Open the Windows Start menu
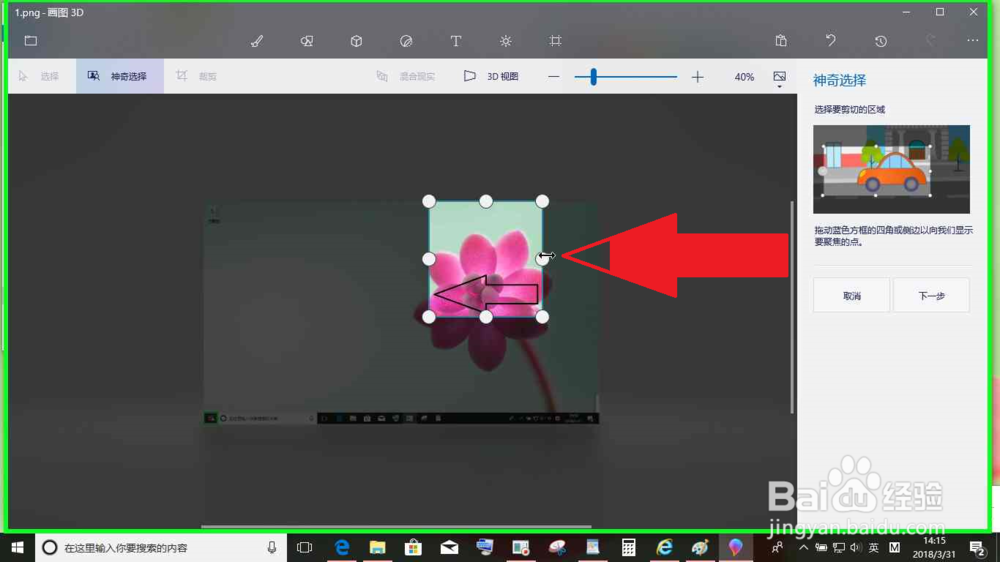The image size is (1000, 562). pyautogui.click(x=17, y=547)
